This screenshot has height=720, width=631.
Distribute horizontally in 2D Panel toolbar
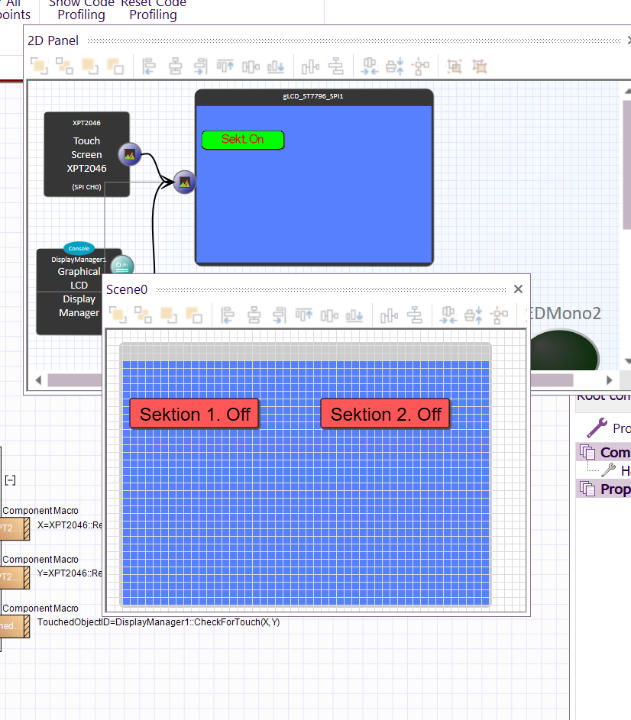point(310,67)
